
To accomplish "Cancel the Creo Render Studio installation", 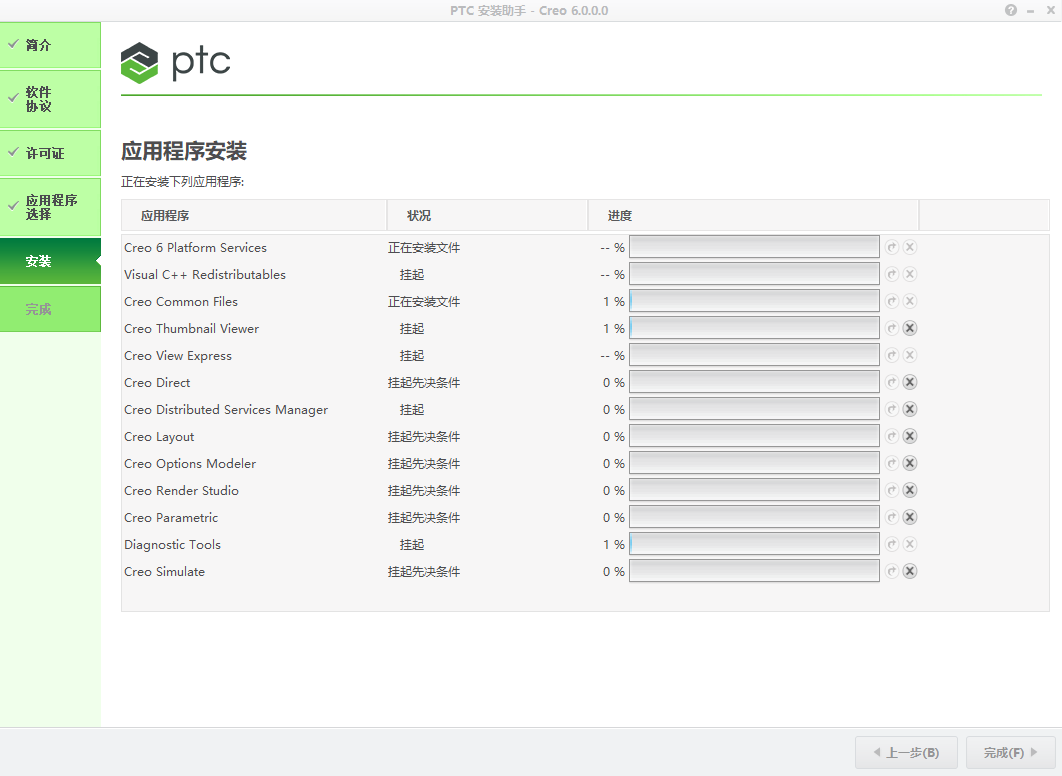I will [x=908, y=490].
